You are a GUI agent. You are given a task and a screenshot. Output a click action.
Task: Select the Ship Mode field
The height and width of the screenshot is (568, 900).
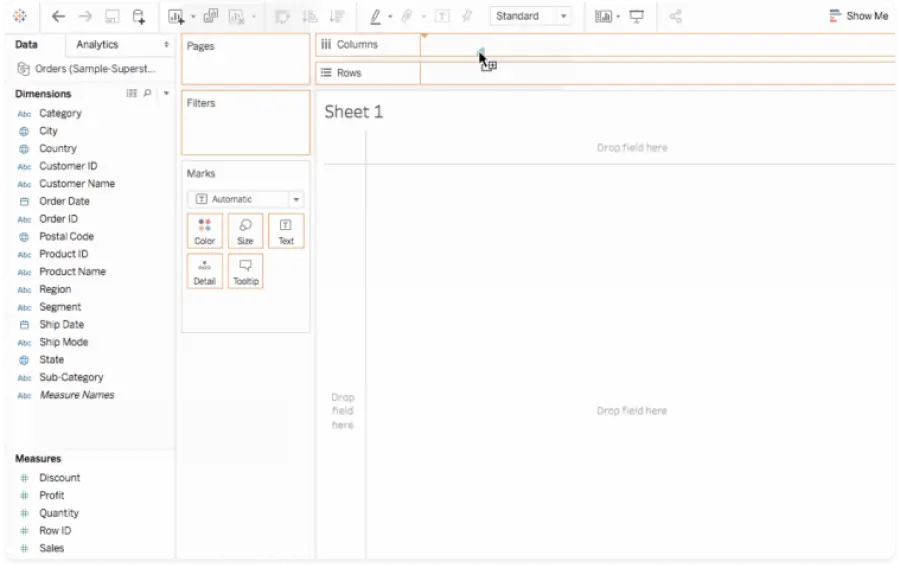(63, 343)
